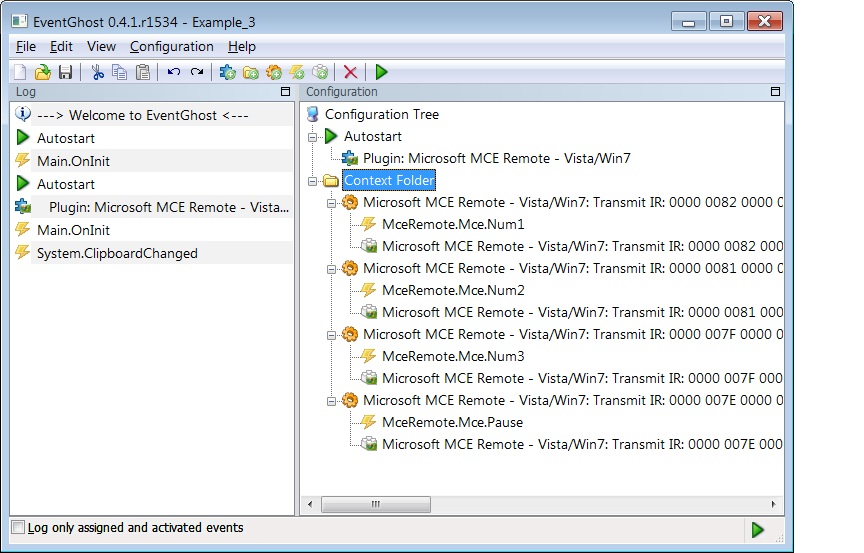Collapse the macro containing MceRemote.Mce.Num1
This screenshot has height=553, width=864.
[331, 203]
